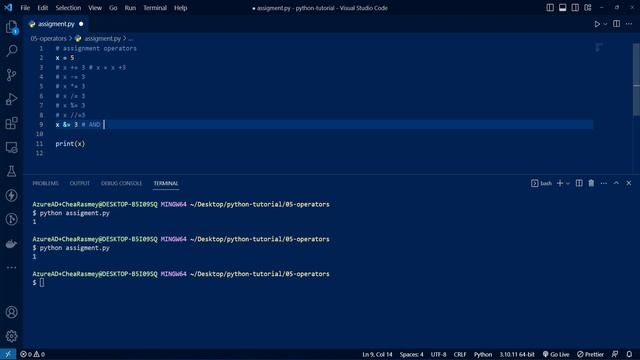This screenshot has height=360, width=640.
Task: Split the terminal panel
Action: pos(579,183)
